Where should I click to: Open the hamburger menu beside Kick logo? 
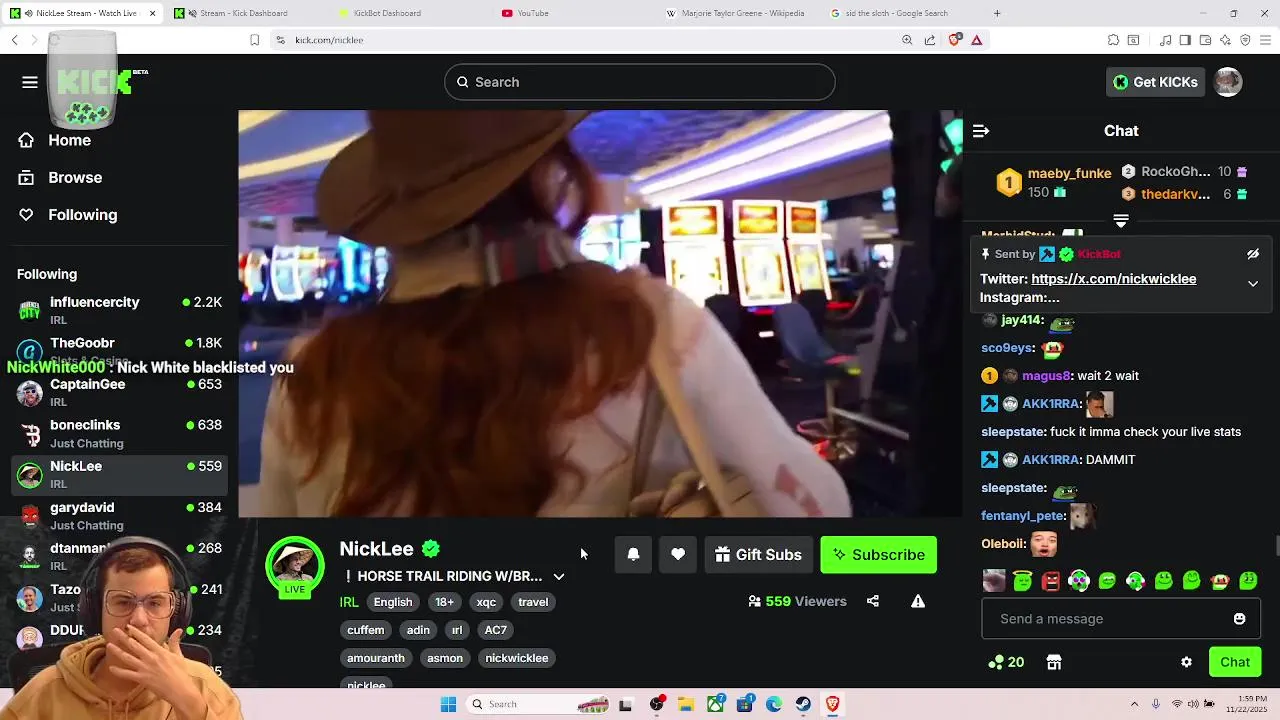tap(30, 82)
